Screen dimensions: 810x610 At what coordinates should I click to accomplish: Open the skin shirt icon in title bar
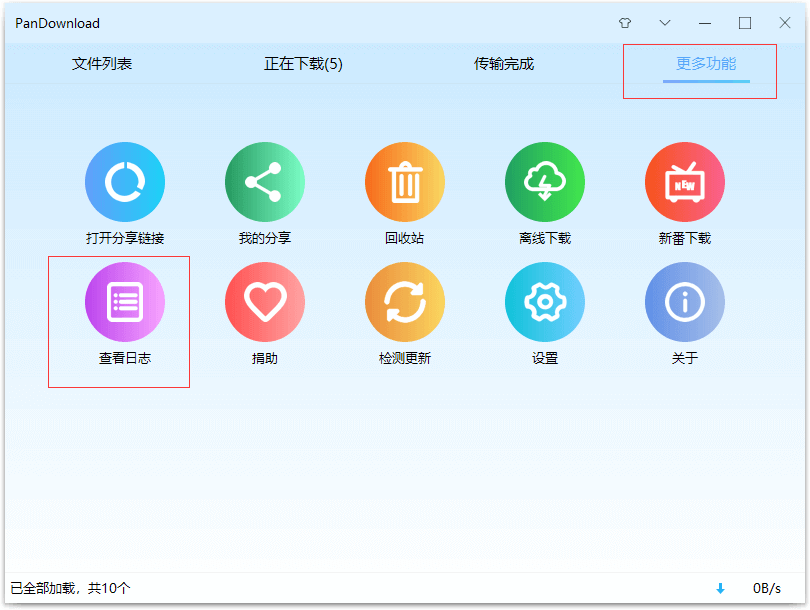pos(625,23)
